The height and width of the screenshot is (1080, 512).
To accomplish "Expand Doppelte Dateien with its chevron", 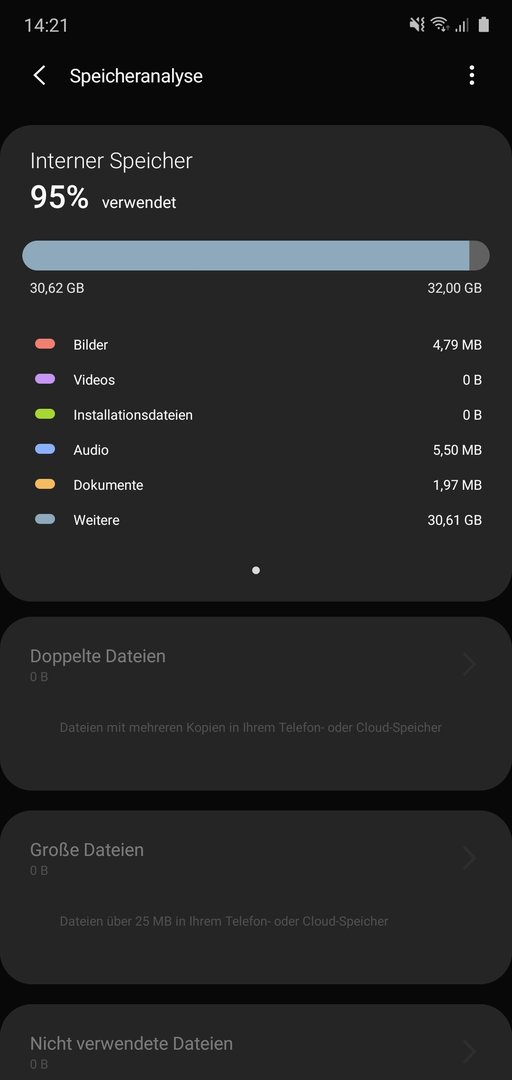I will (469, 665).
